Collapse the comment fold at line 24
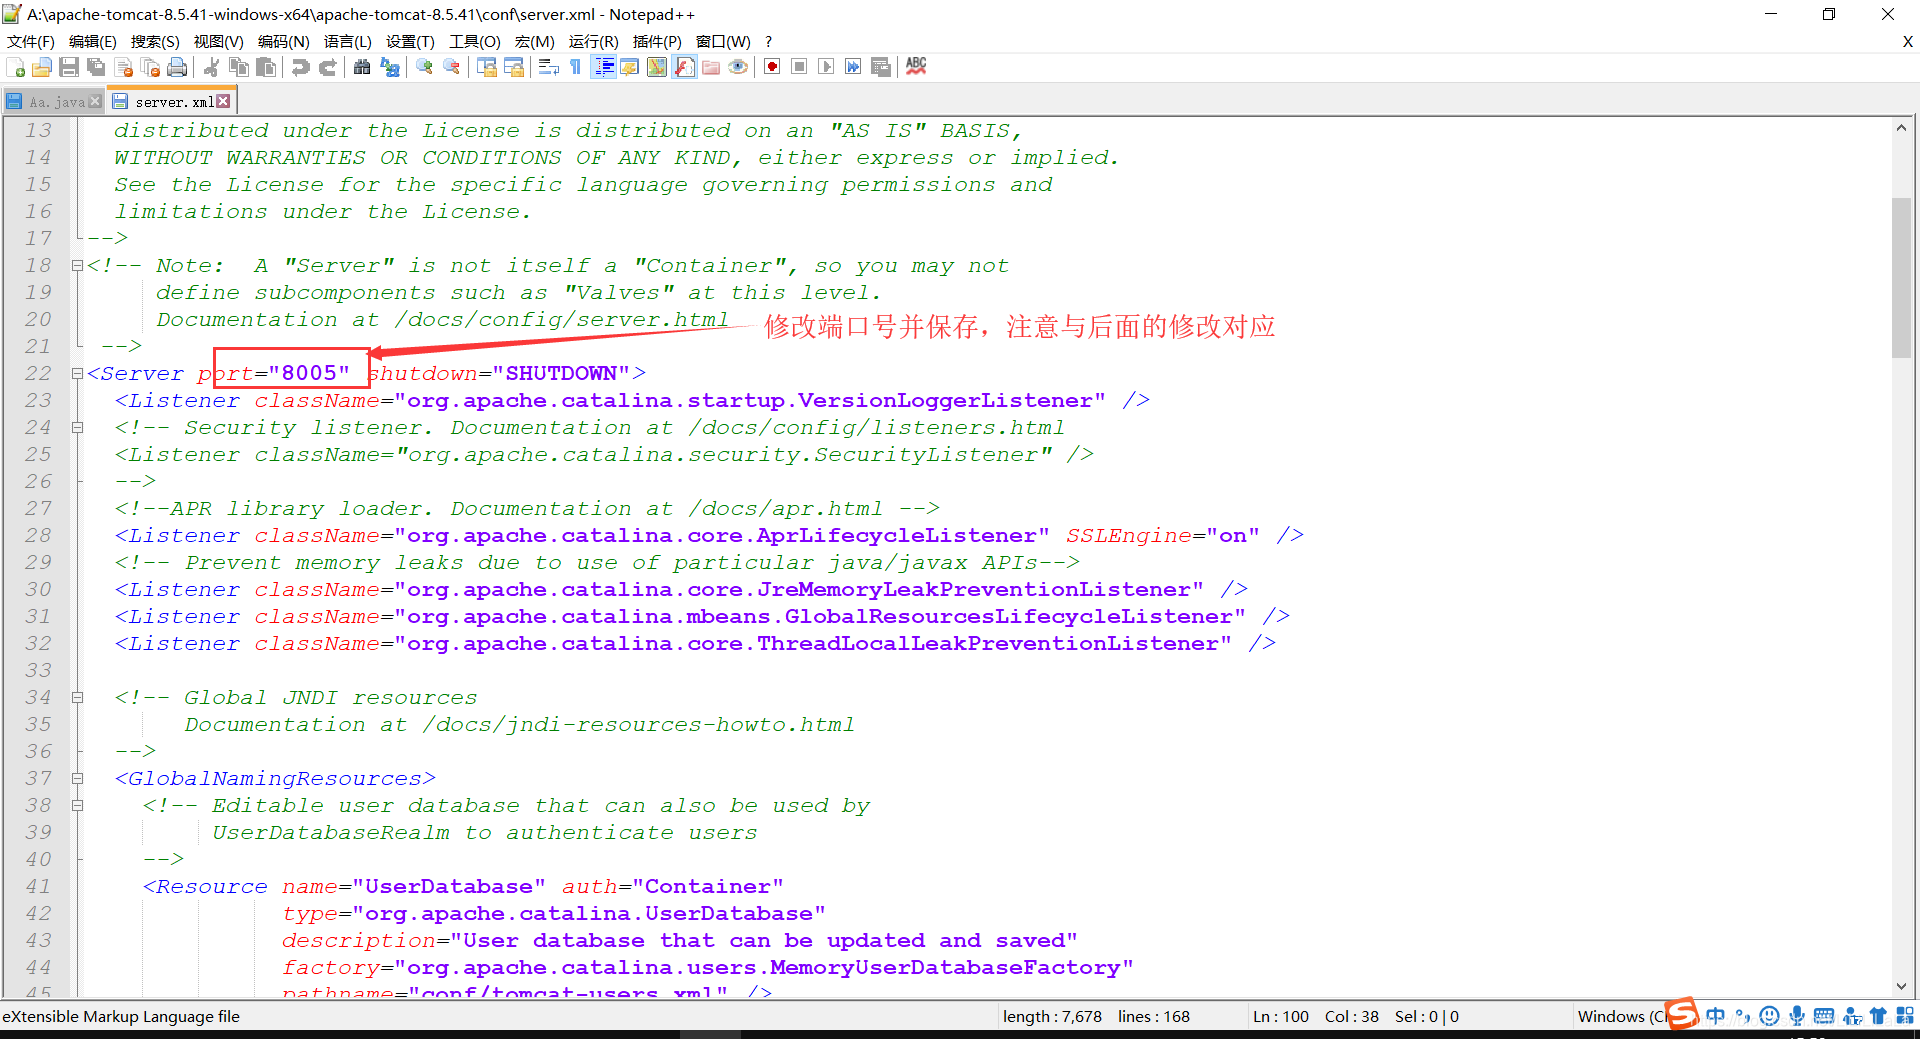 77,428
